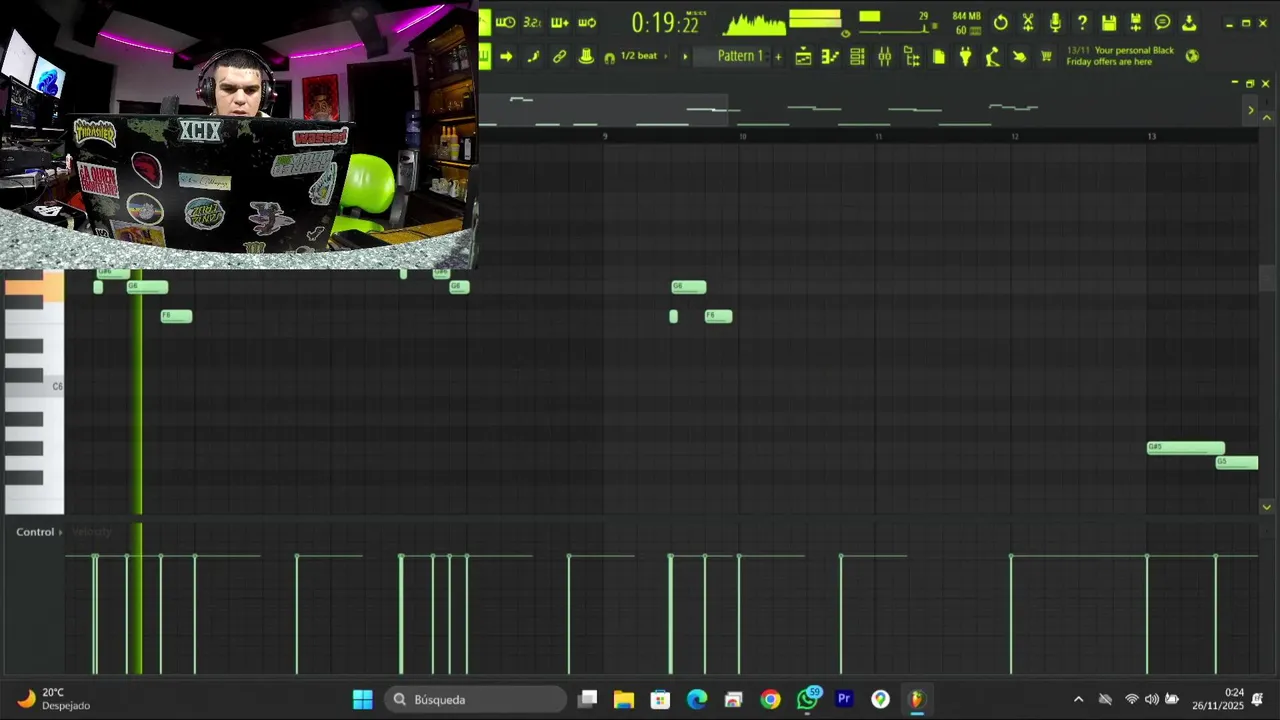Click the download content icon
The image size is (1280, 720).
click(x=1189, y=22)
